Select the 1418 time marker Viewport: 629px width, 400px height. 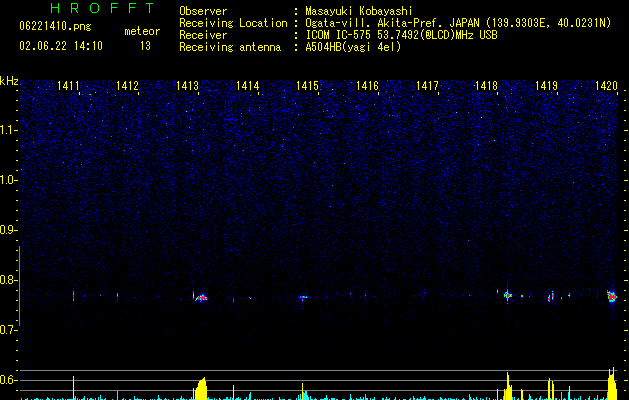point(486,87)
